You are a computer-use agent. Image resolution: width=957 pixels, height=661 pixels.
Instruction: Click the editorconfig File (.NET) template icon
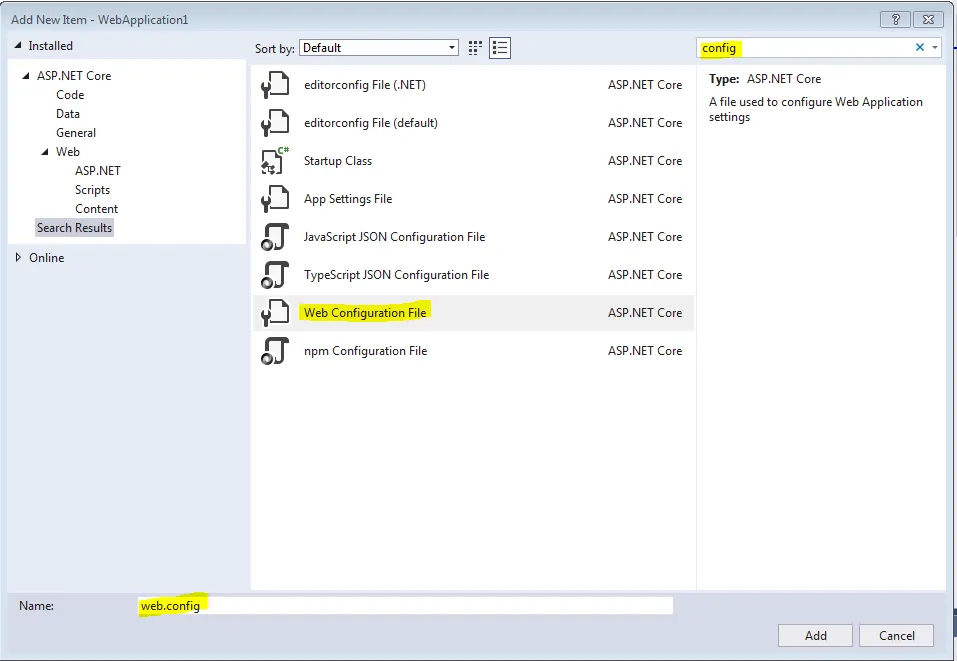tap(275, 85)
